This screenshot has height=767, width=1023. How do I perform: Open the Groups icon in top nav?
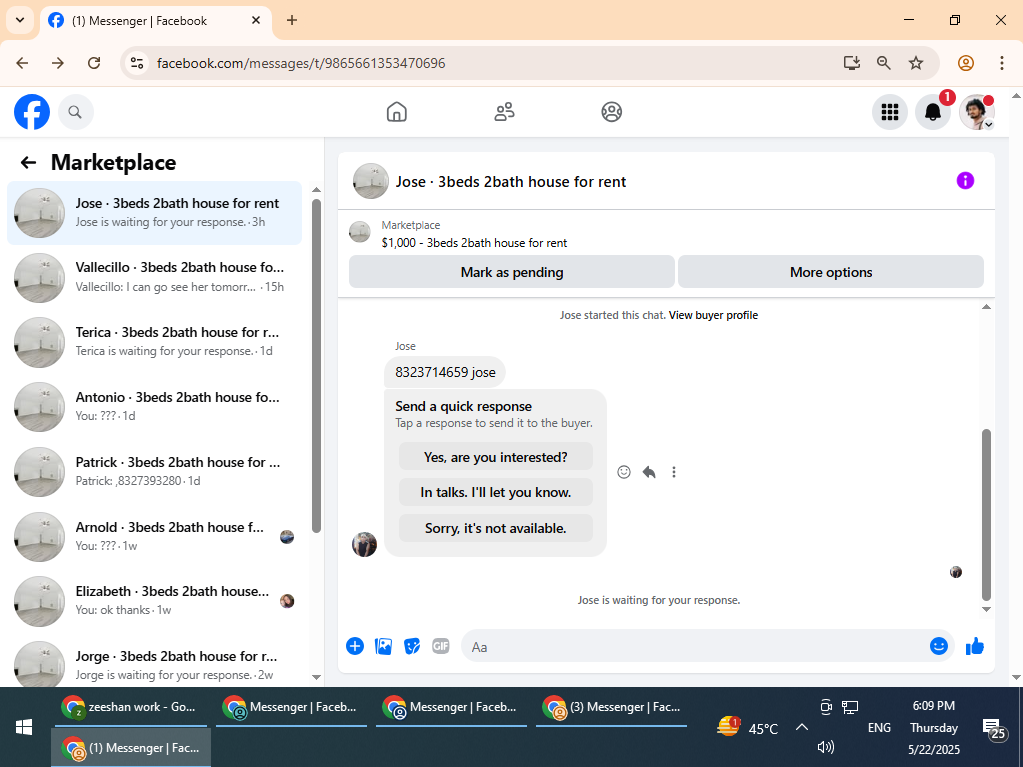611,112
